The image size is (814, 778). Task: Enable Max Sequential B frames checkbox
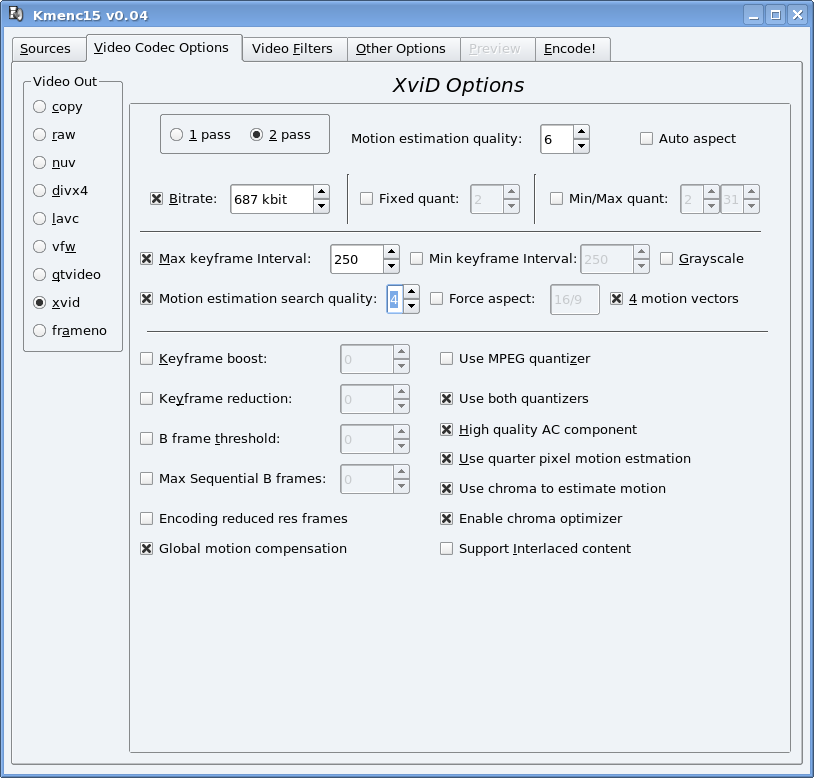click(146, 479)
